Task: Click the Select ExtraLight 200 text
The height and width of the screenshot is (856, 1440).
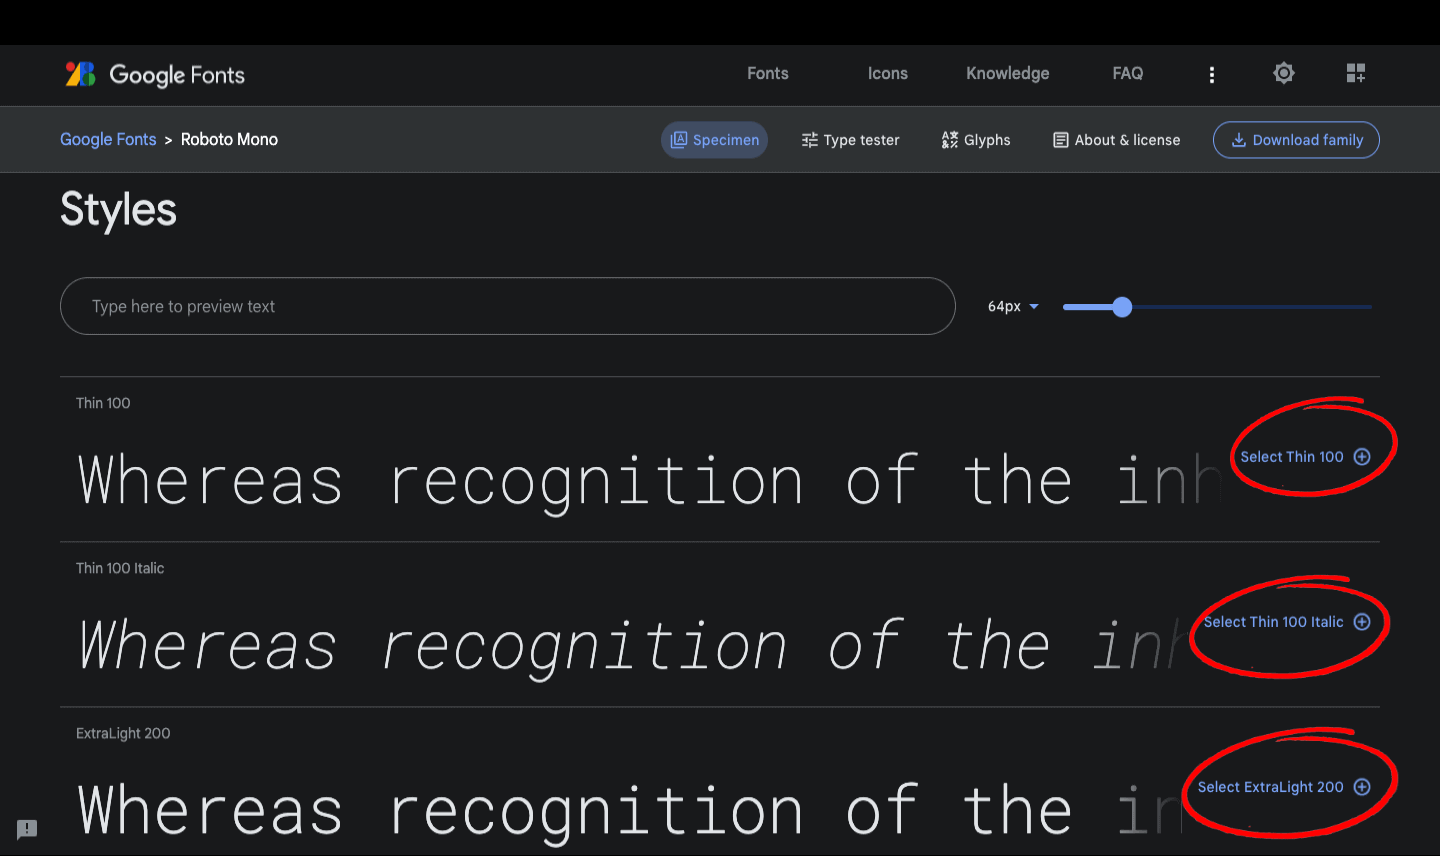Action: [x=1271, y=787]
